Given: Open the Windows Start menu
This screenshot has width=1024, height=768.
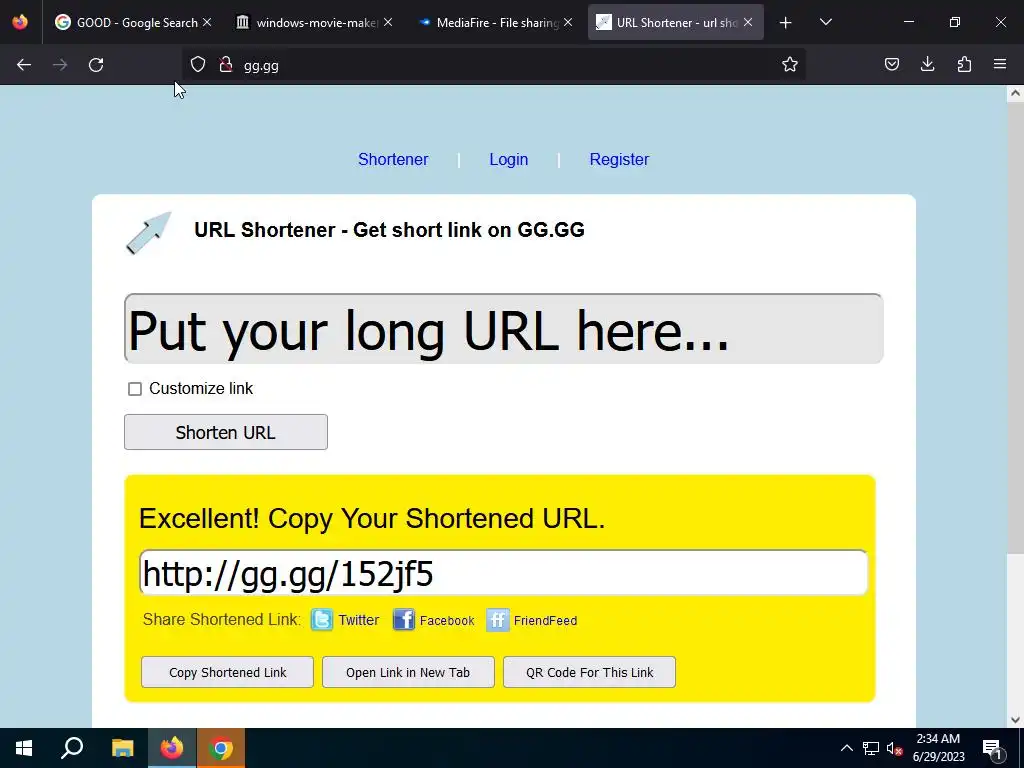Looking at the screenshot, I should click(x=24, y=748).
